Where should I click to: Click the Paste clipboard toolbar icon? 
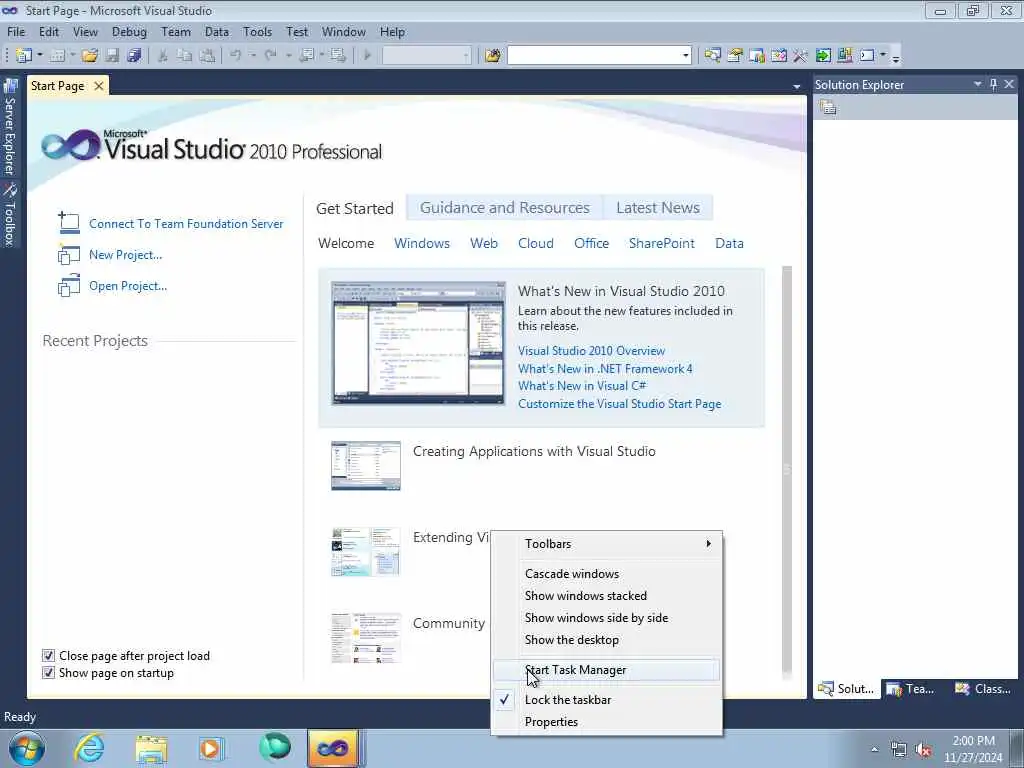207,56
